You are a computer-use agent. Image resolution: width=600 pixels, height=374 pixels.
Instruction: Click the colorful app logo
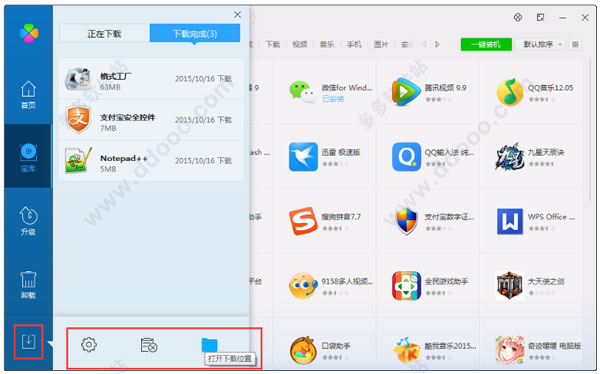click(29, 33)
